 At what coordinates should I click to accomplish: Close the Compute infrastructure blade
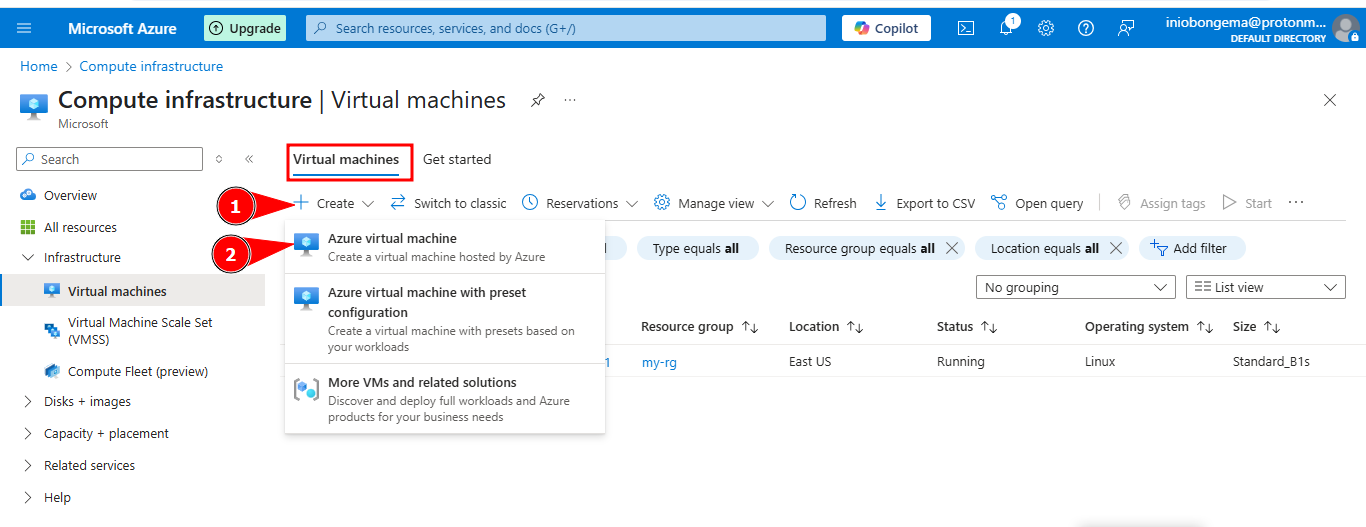(x=1330, y=100)
